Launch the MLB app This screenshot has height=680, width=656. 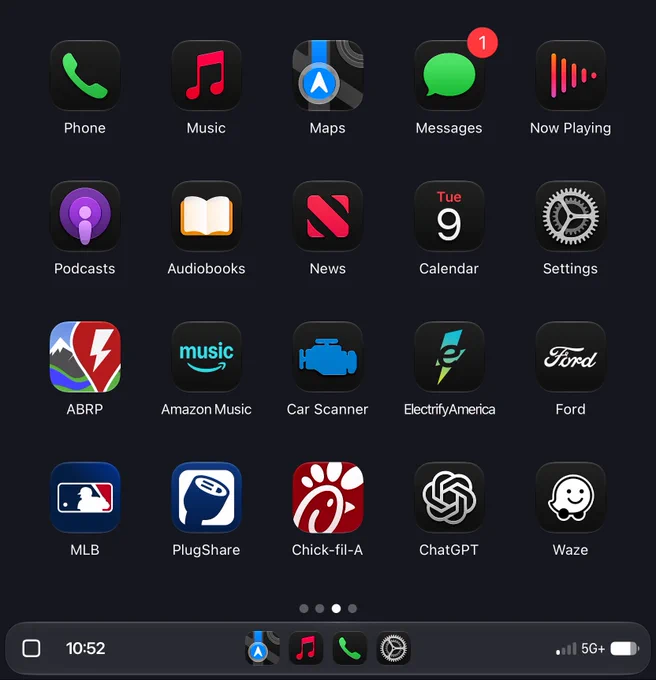pos(85,497)
